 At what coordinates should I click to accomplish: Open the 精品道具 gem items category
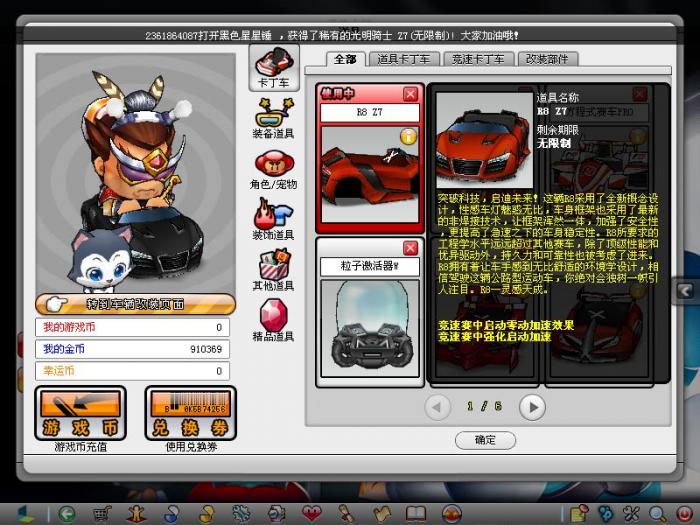click(274, 321)
